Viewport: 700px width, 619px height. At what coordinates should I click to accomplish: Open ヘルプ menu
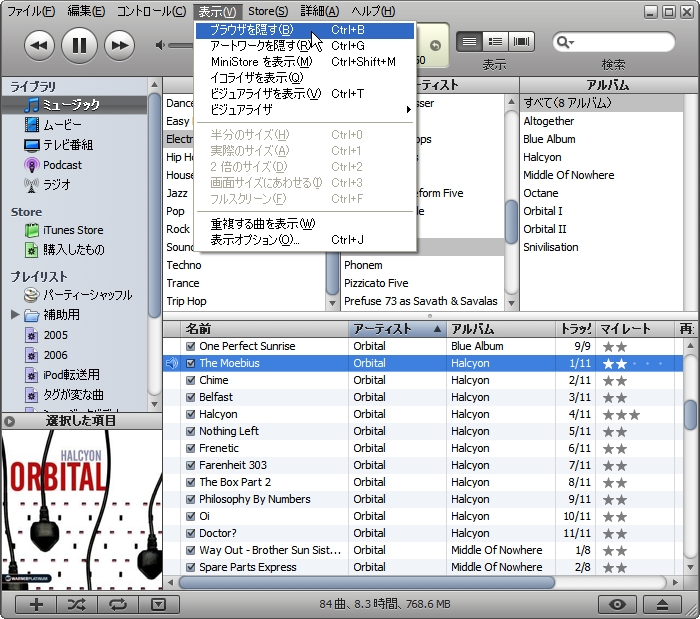373,11
